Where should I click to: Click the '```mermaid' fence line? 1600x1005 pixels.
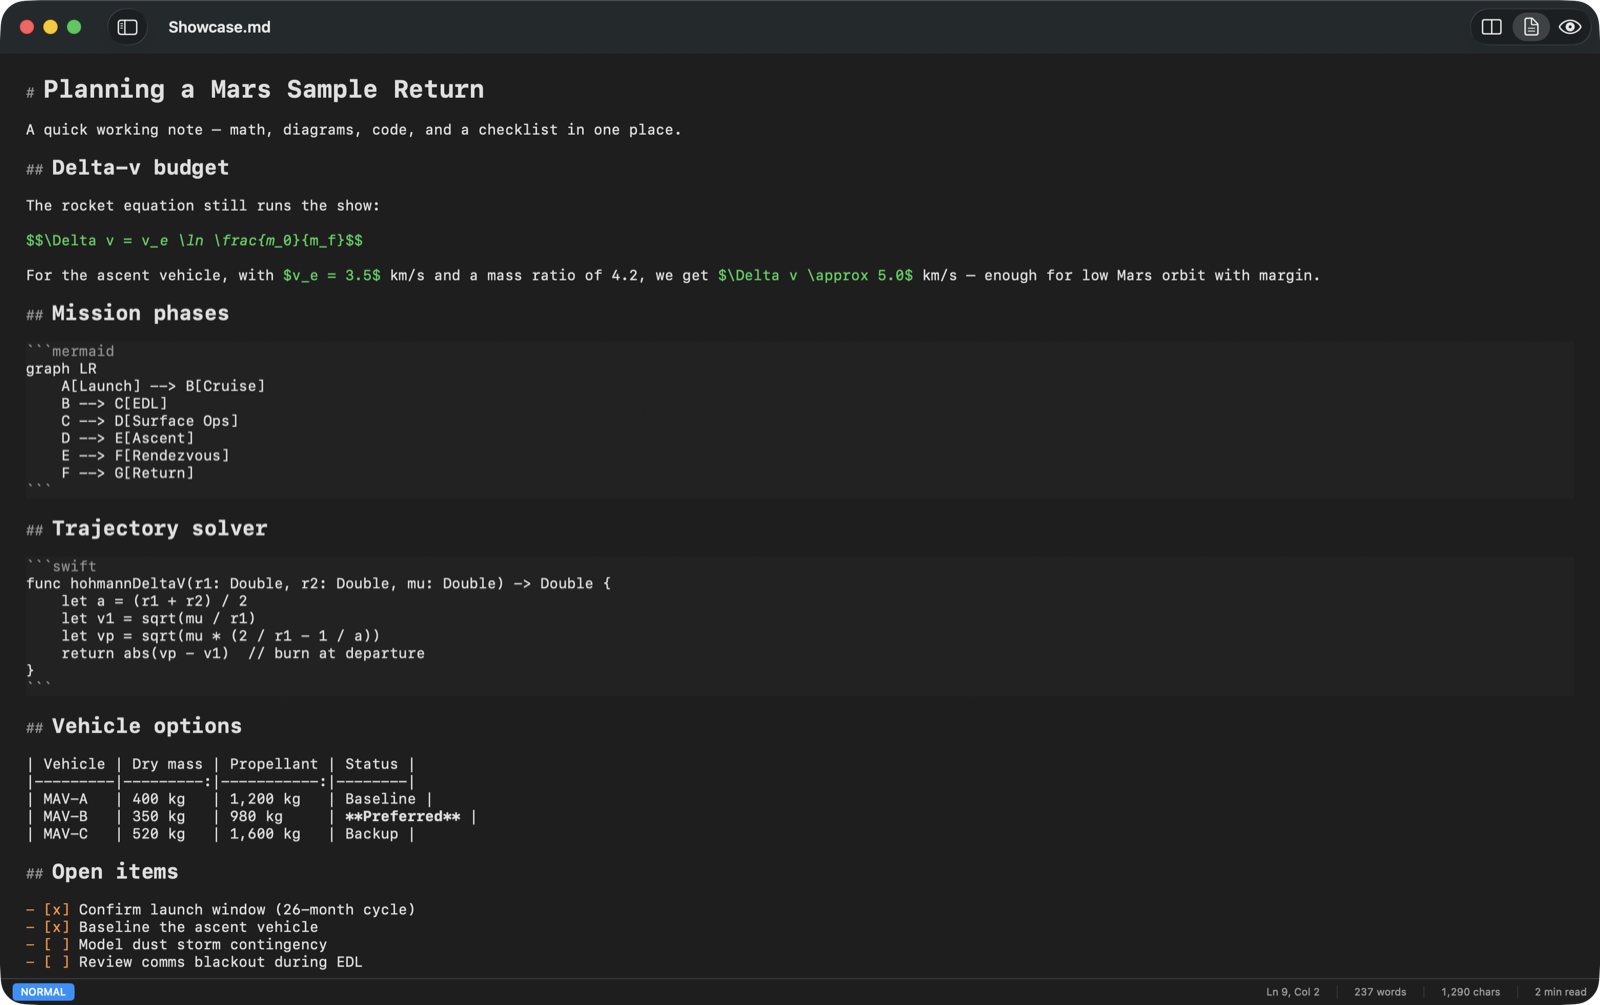point(70,351)
